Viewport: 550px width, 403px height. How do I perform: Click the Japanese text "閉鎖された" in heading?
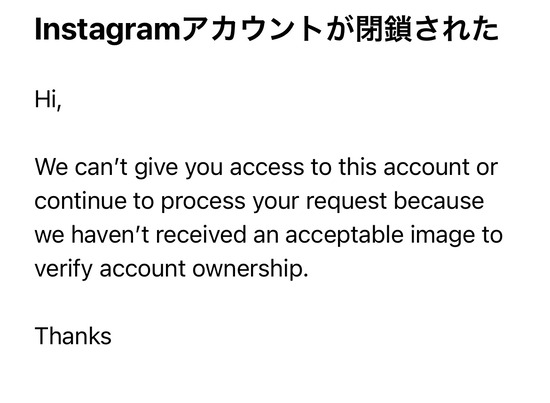point(427,30)
